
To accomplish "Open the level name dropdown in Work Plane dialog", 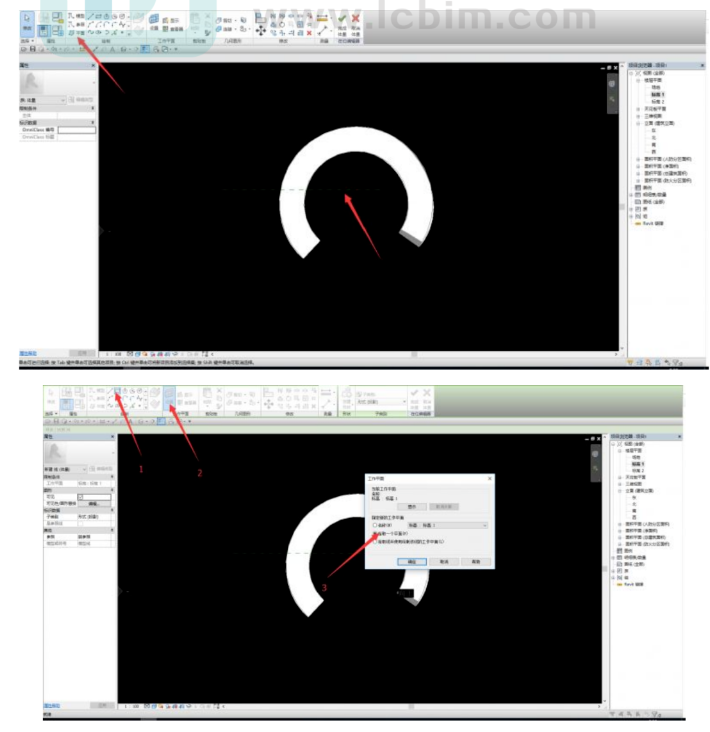I will click(448, 525).
